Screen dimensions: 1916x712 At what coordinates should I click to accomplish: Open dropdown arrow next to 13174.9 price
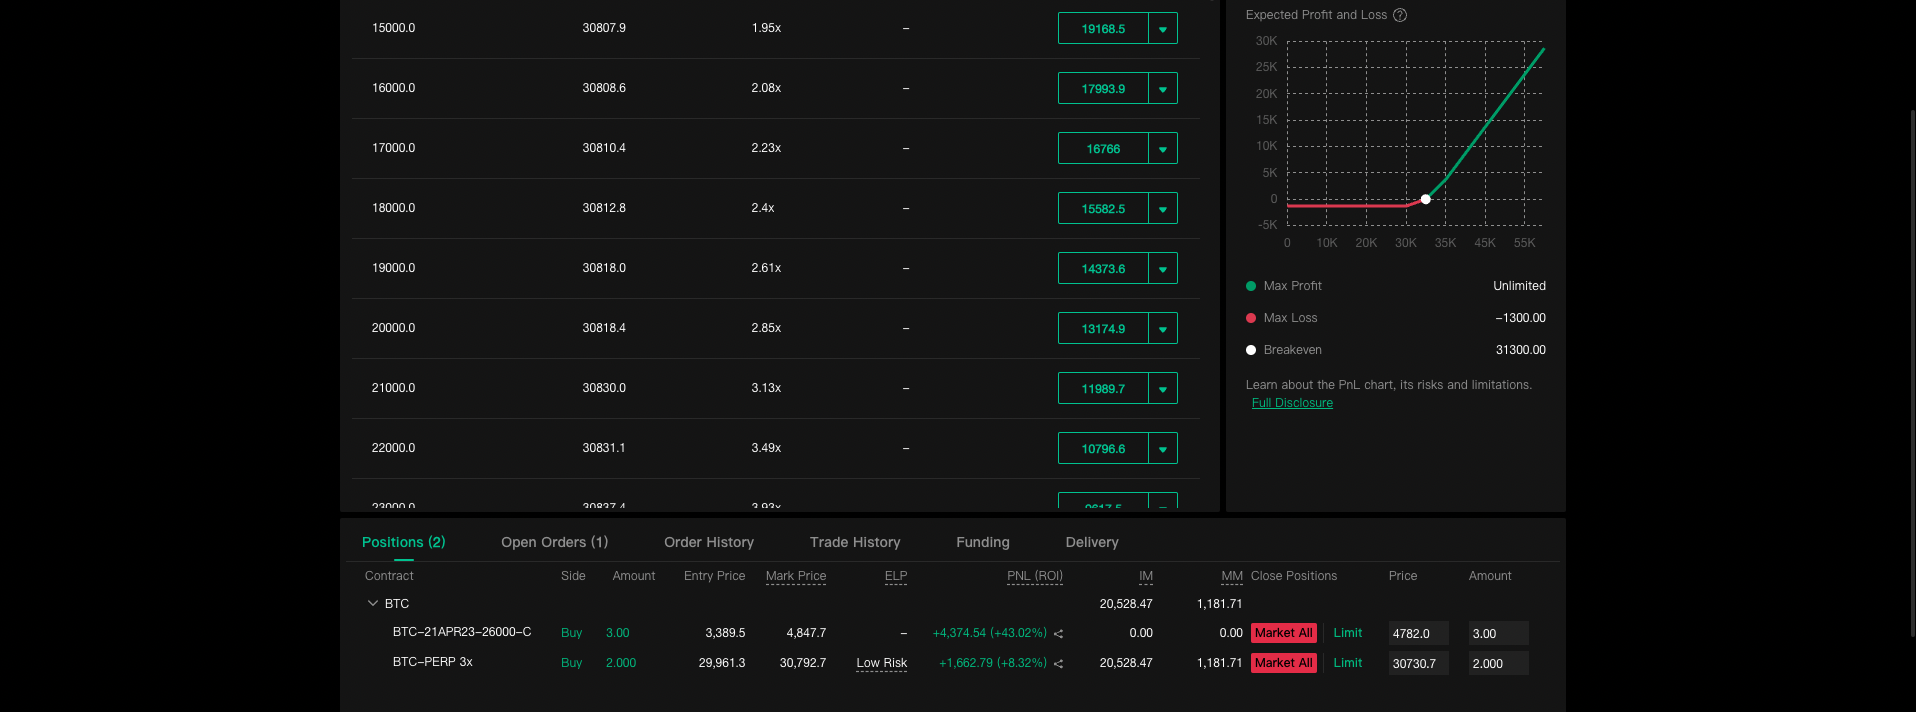pos(1163,328)
